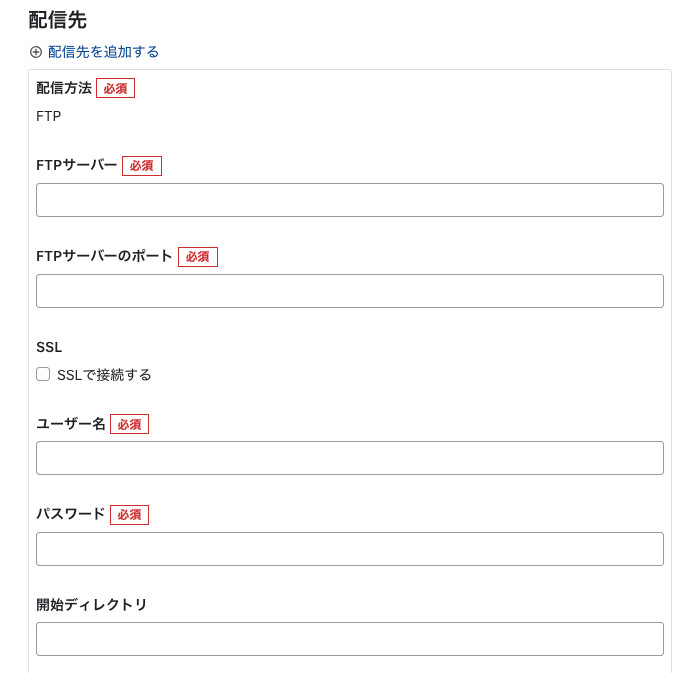This screenshot has width=700, height=673.
Task: Enable the SSLで接続する checkbox
Action: pyautogui.click(x=43, y=374)
